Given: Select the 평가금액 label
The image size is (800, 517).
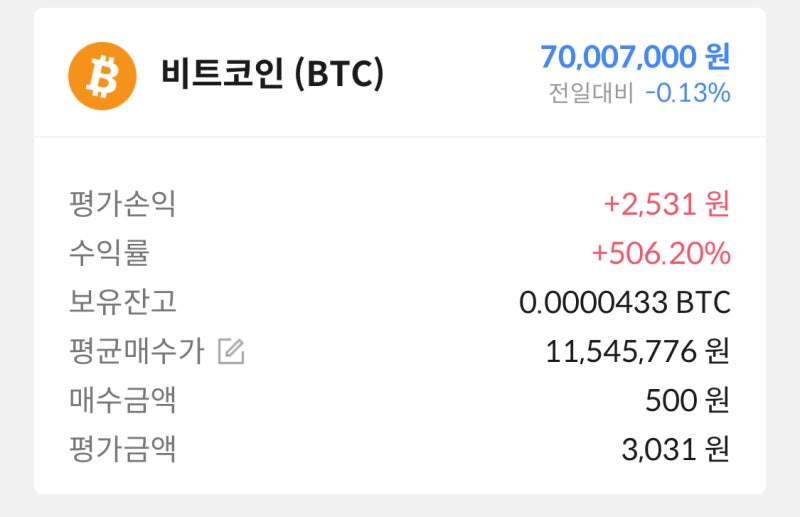Looking at the screenshot, I should [122, 449].
